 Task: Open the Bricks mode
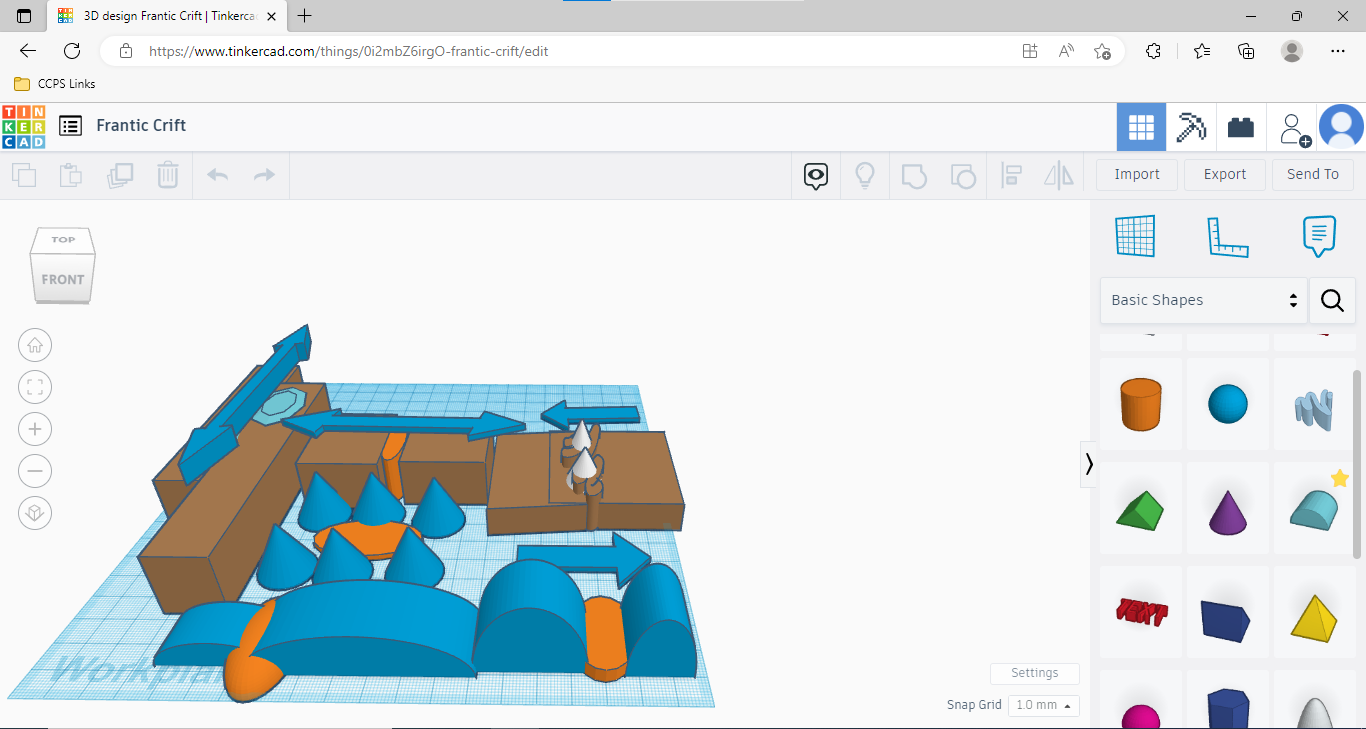click(x=1241, y=127)
